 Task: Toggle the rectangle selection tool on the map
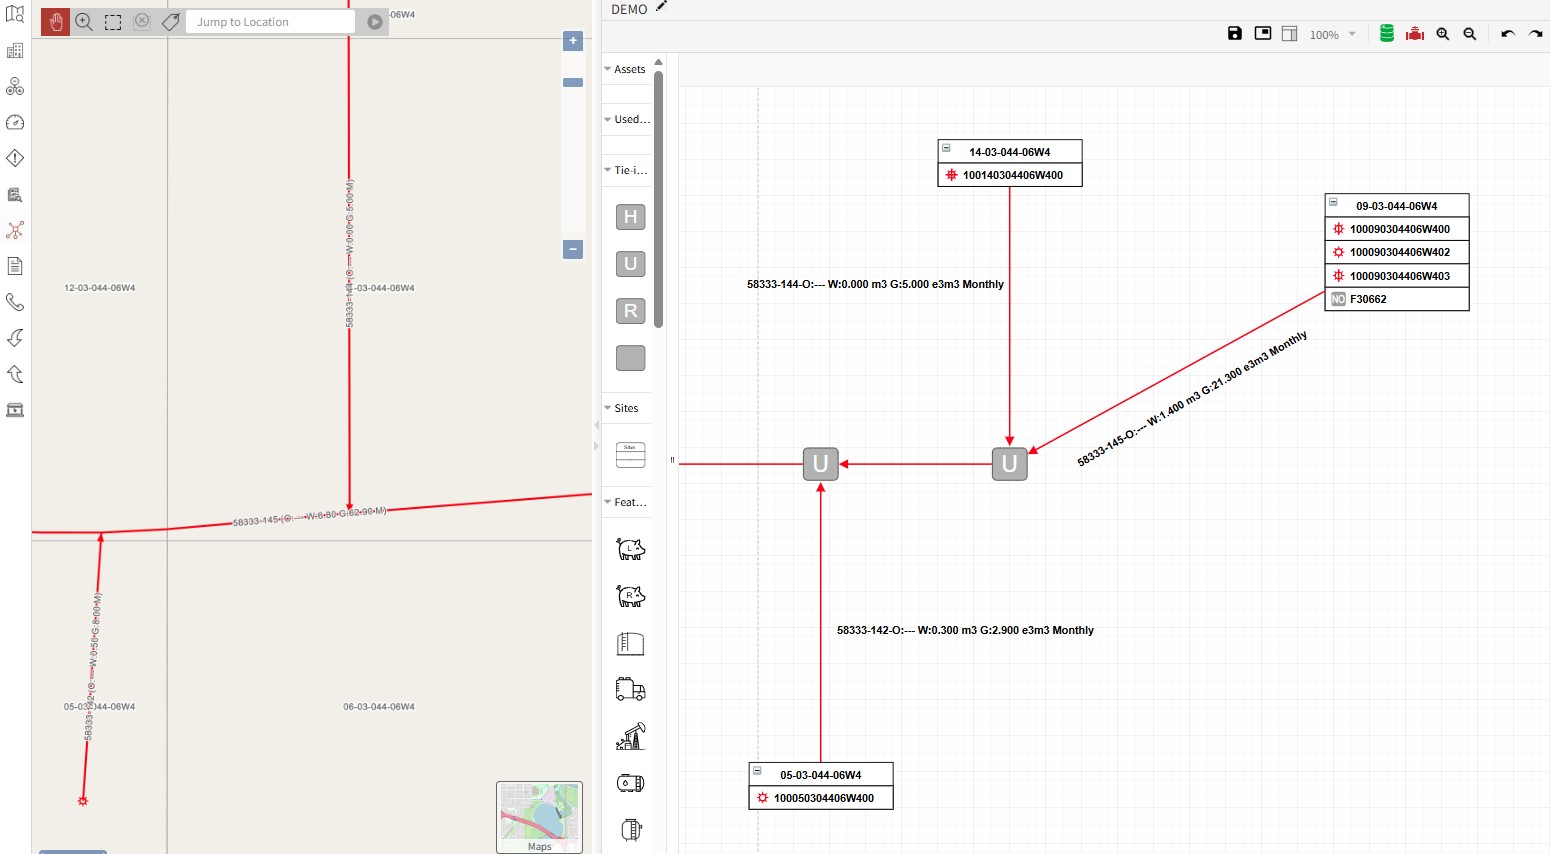tap(113, 21)
